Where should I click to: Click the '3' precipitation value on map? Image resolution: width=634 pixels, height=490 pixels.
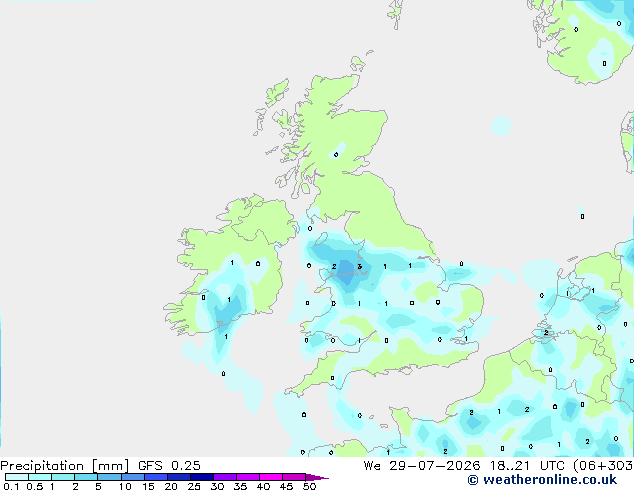coord(359,266)
